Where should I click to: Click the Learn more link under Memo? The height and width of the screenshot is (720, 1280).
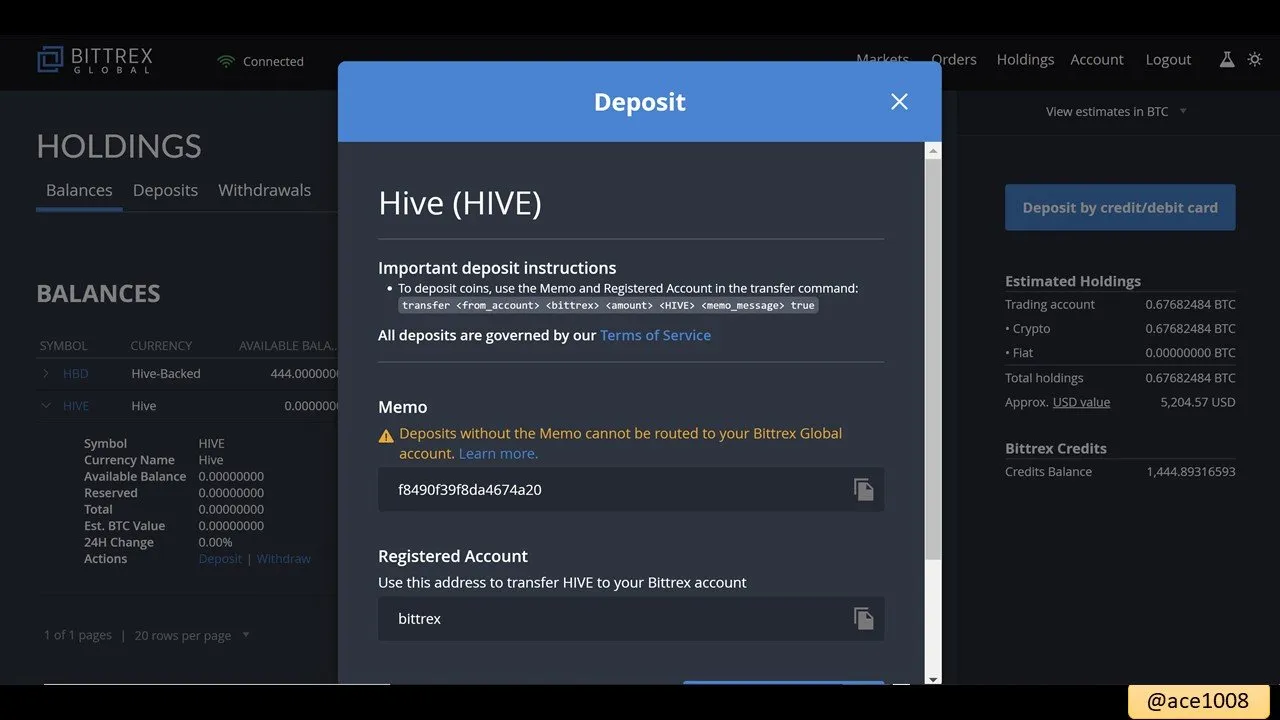click(x=498, y=453)
